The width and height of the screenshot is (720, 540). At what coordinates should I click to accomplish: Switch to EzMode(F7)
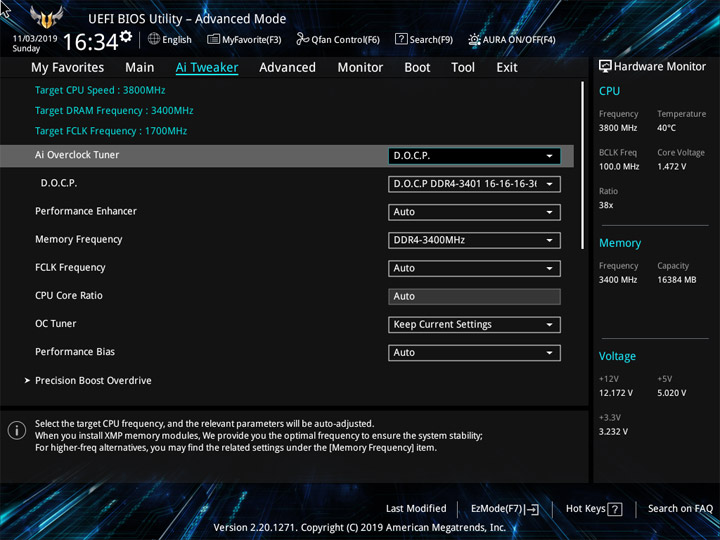pyautogui.click(x=505, y=509)
